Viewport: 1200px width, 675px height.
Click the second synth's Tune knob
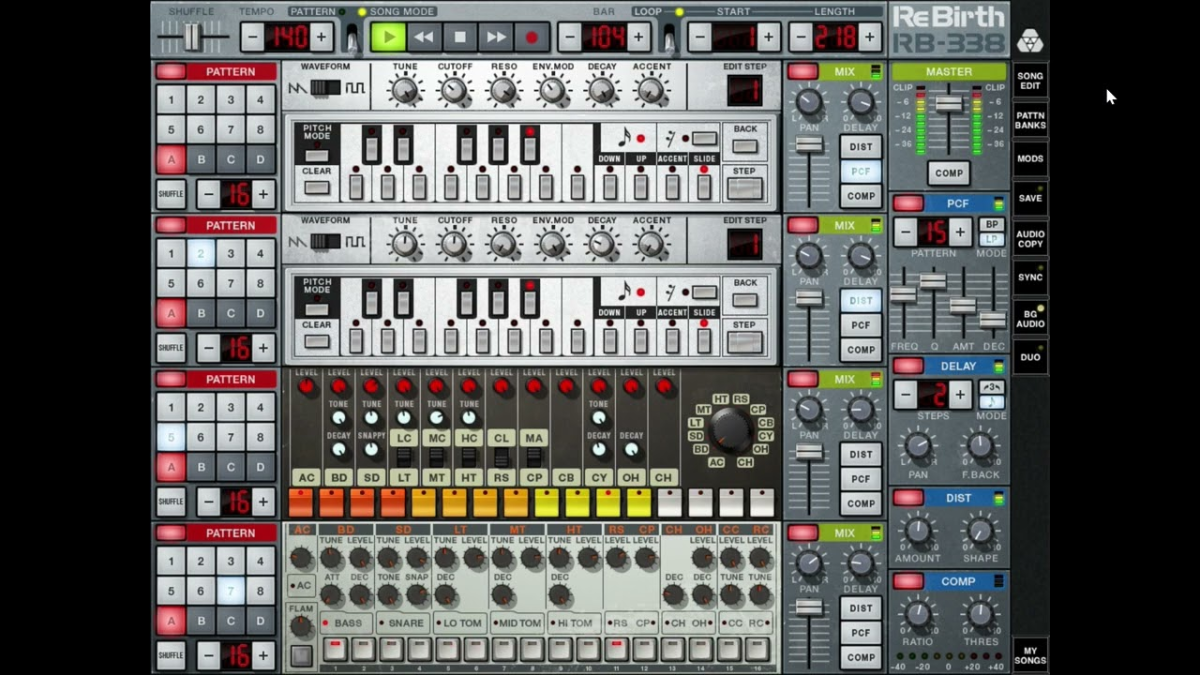point(404,244)
